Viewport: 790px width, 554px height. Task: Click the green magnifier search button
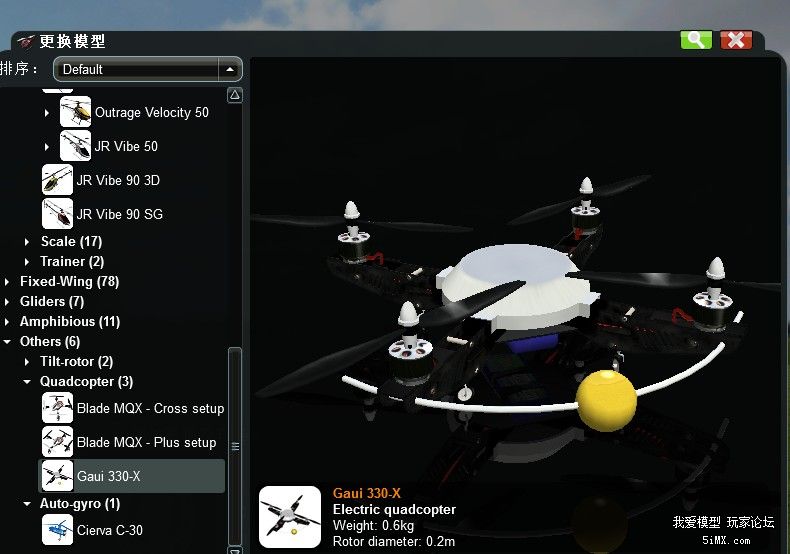tap(696, 39)
